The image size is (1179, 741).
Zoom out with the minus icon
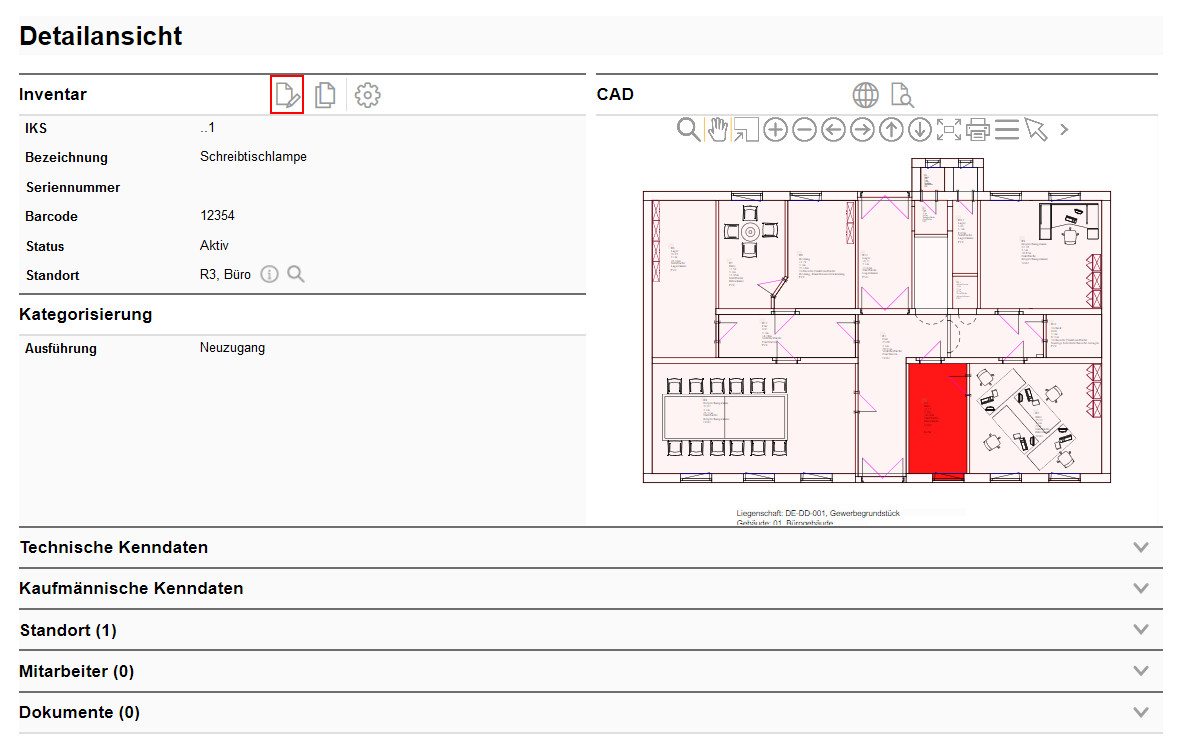pos(804,129)
